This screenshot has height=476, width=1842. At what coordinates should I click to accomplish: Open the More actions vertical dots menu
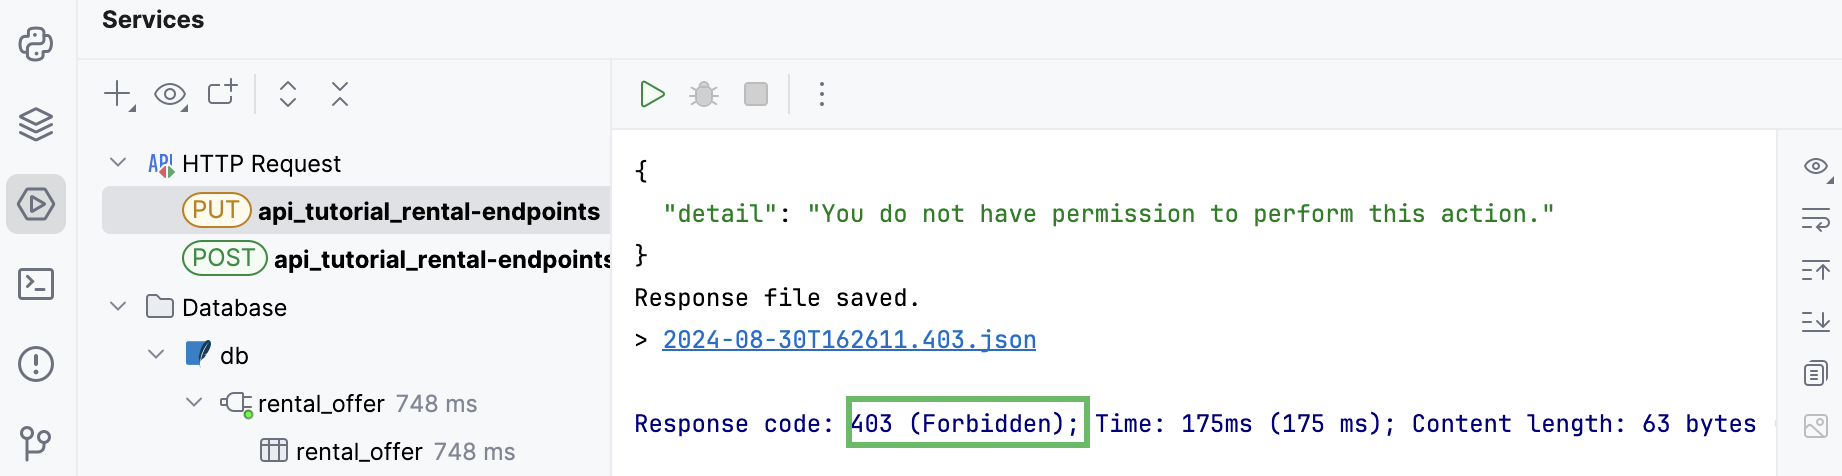point(822,94)
